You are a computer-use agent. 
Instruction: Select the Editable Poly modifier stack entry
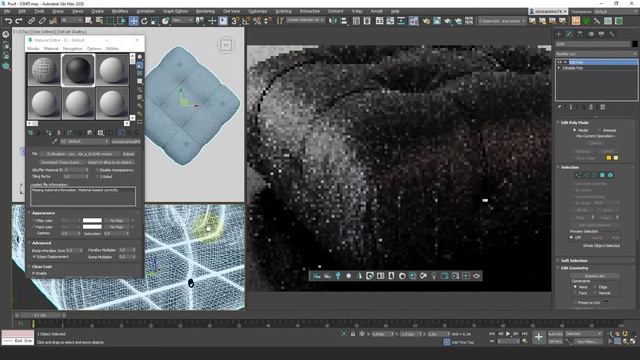pyautogui.click(x=573, y=68)
